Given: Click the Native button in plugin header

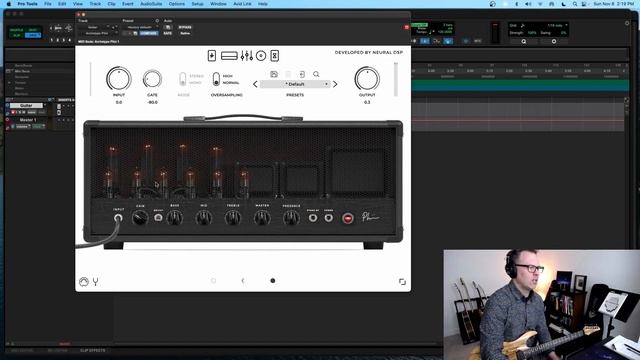Looking at the screenshot, I should click(185, 33).
